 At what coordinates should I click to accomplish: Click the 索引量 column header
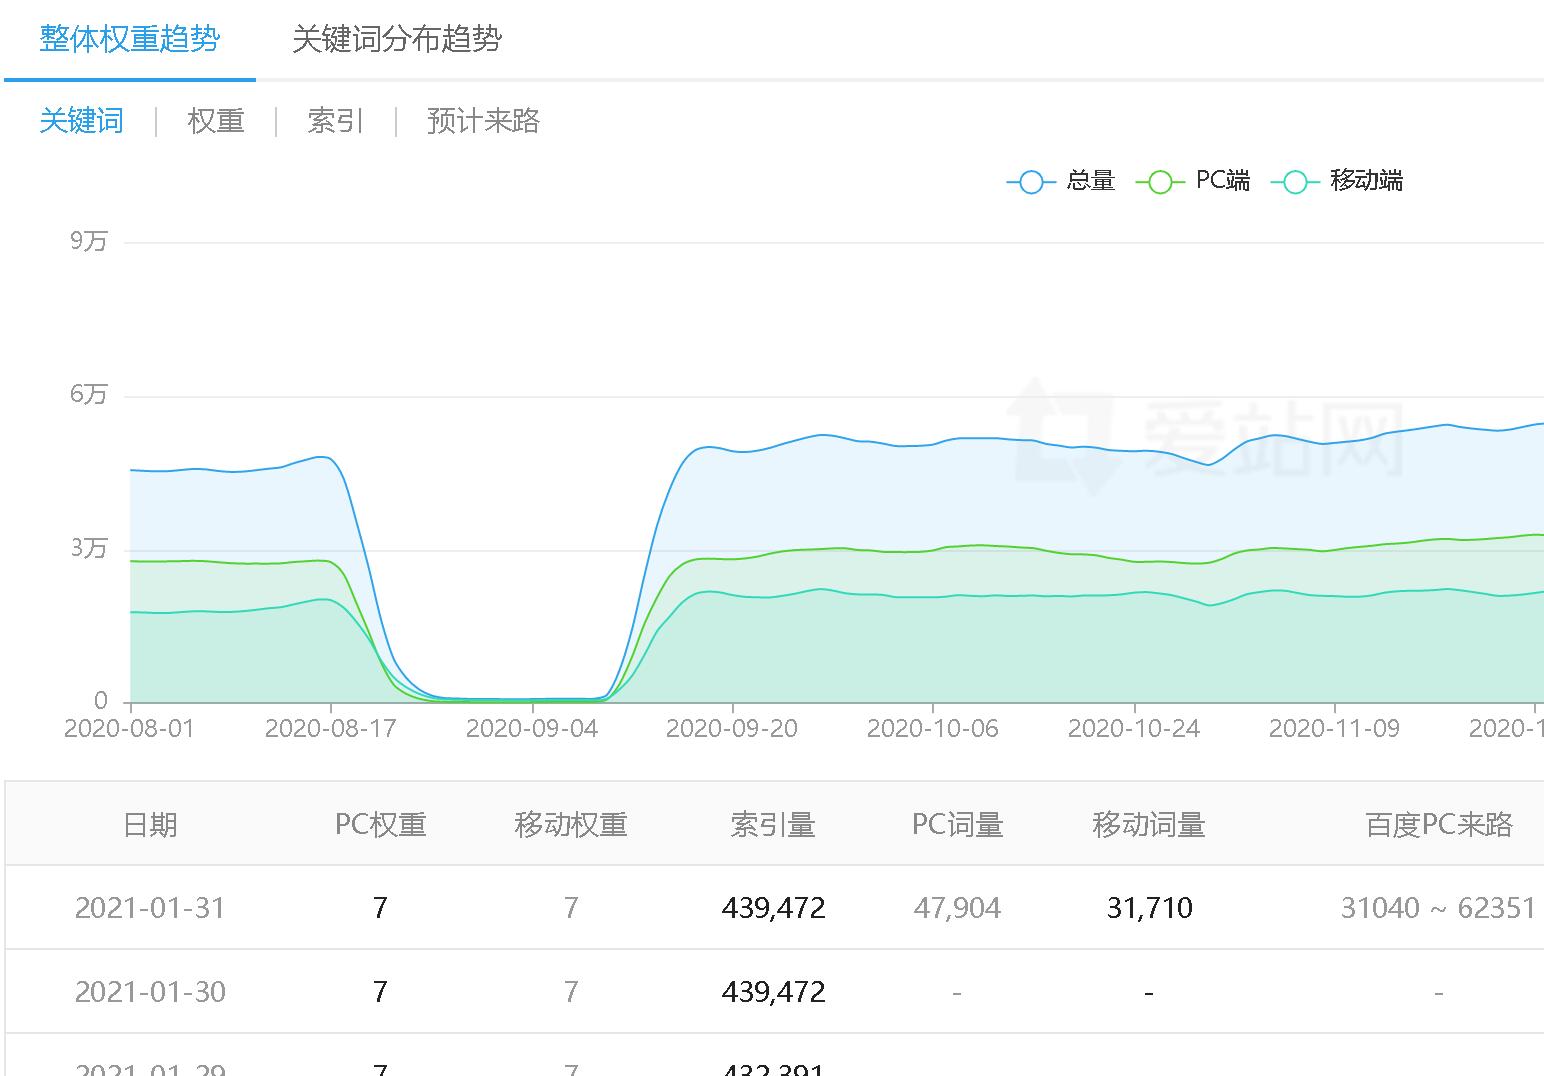coord(773,825)
